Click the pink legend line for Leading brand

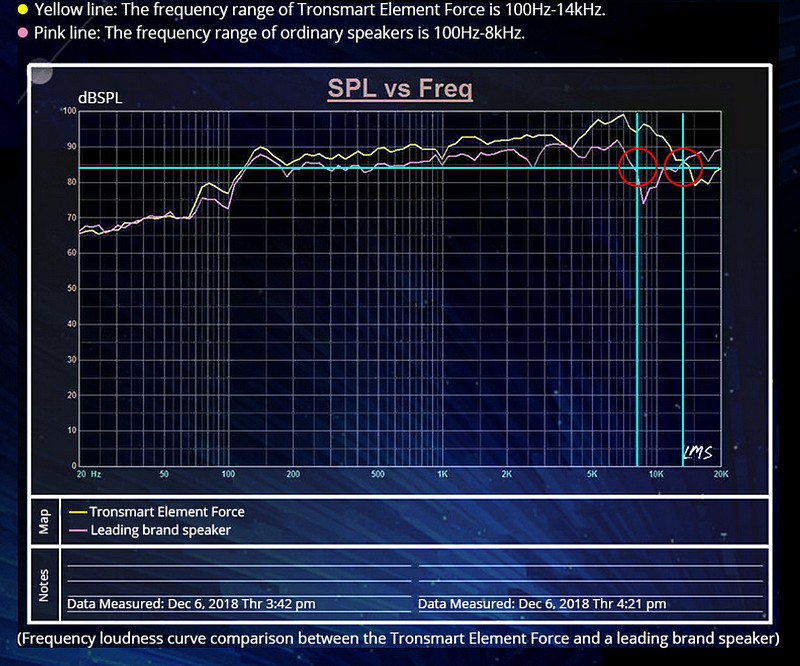tap(78, 530)
